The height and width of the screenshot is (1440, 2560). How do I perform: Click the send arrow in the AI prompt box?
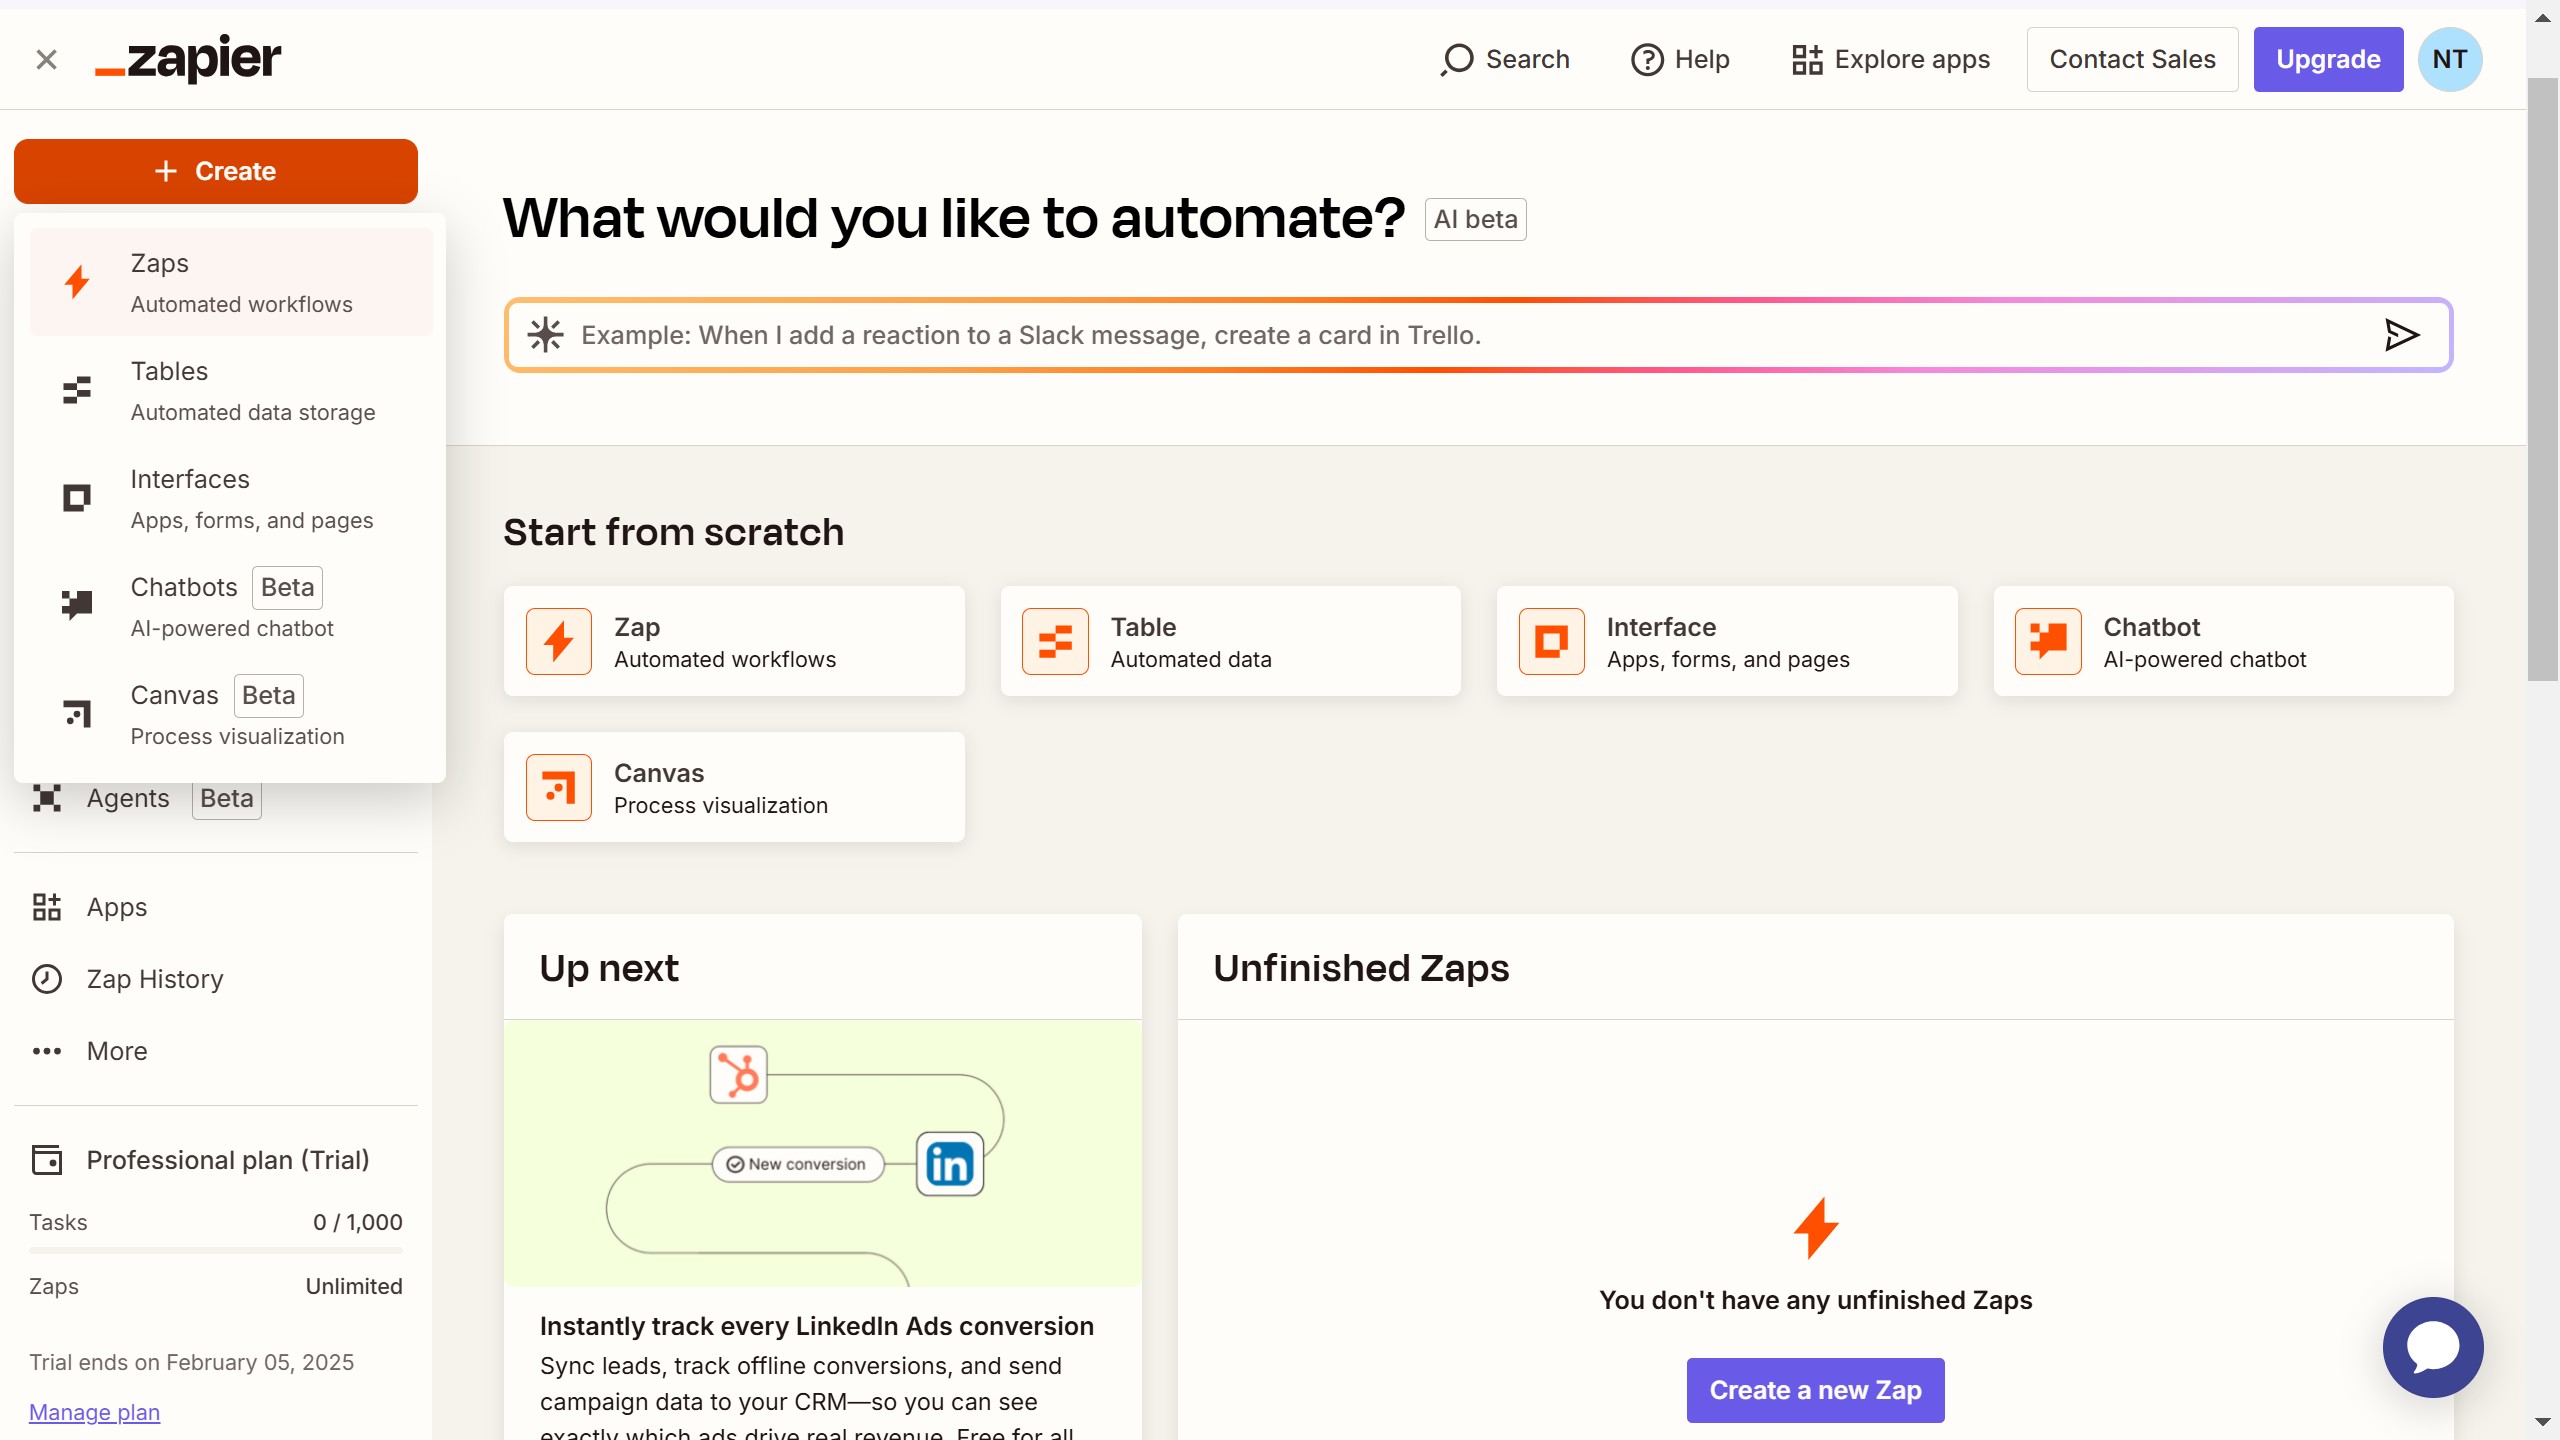2401,335
